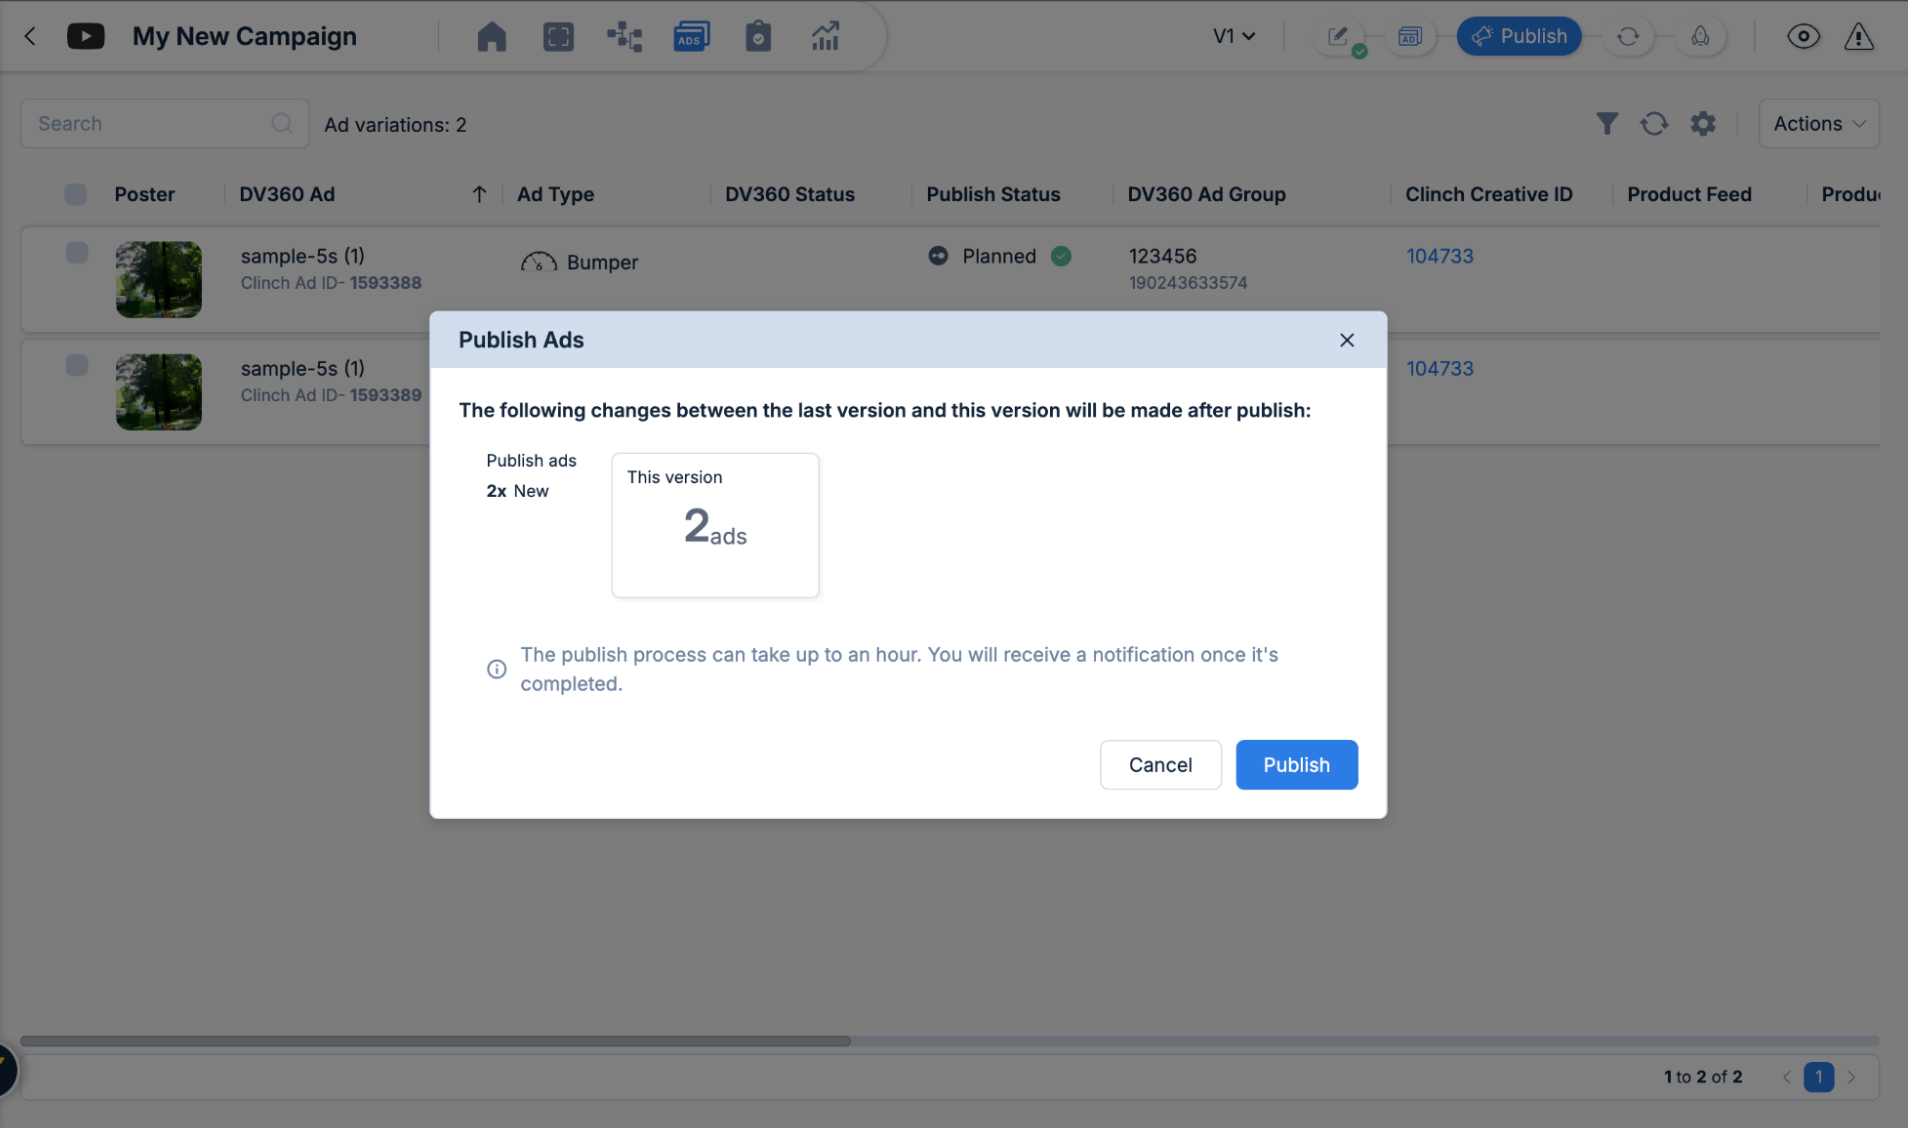Click ad group ID 190243633574
Viewport: 1908px width, 1129px height.
(1188, 283)
